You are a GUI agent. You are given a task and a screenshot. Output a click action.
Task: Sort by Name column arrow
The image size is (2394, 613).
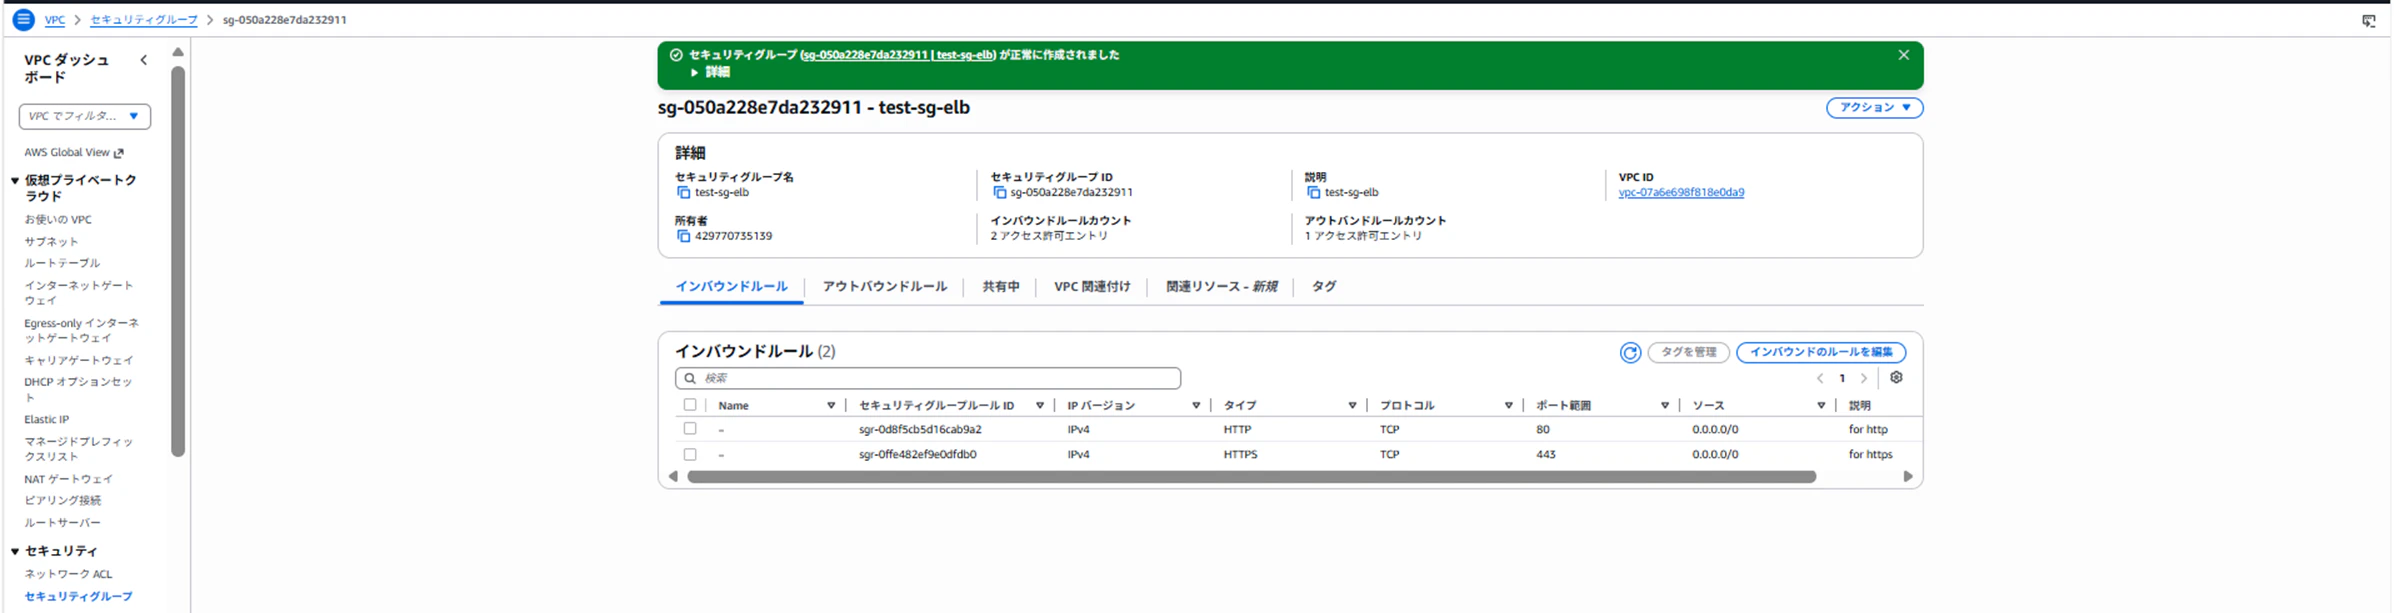[831, 405]
